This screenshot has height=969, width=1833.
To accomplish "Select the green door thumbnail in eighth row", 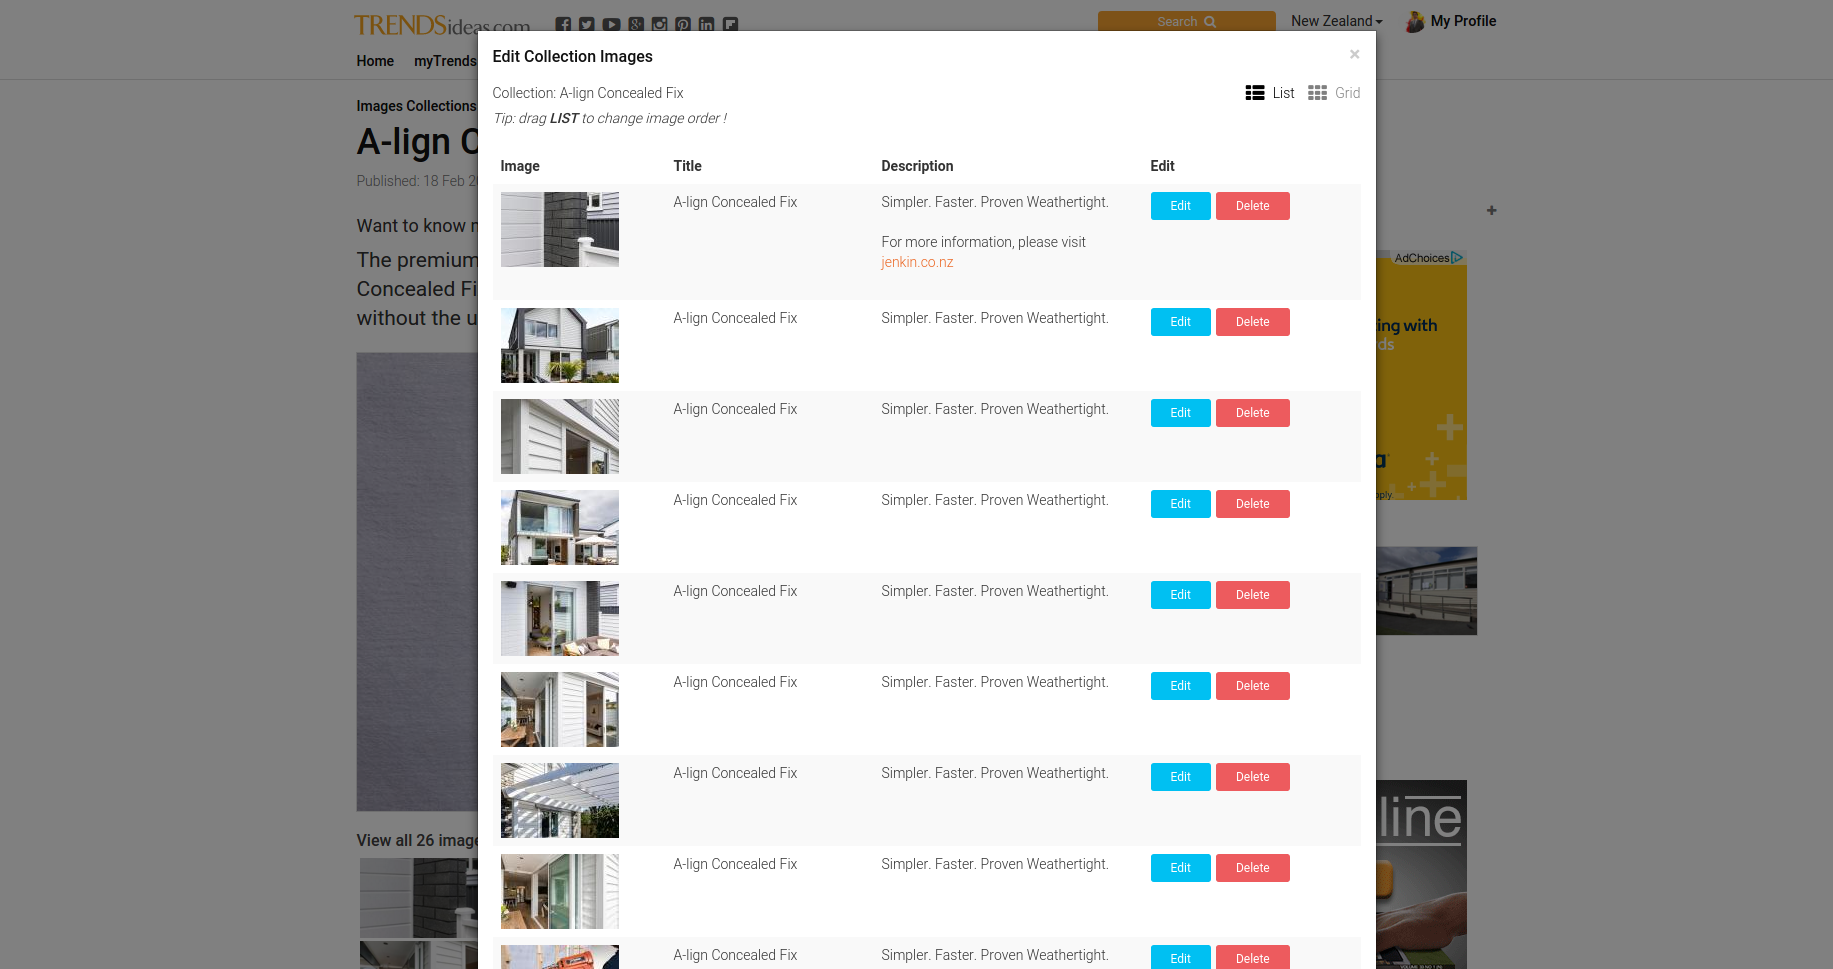I will 560,891.
